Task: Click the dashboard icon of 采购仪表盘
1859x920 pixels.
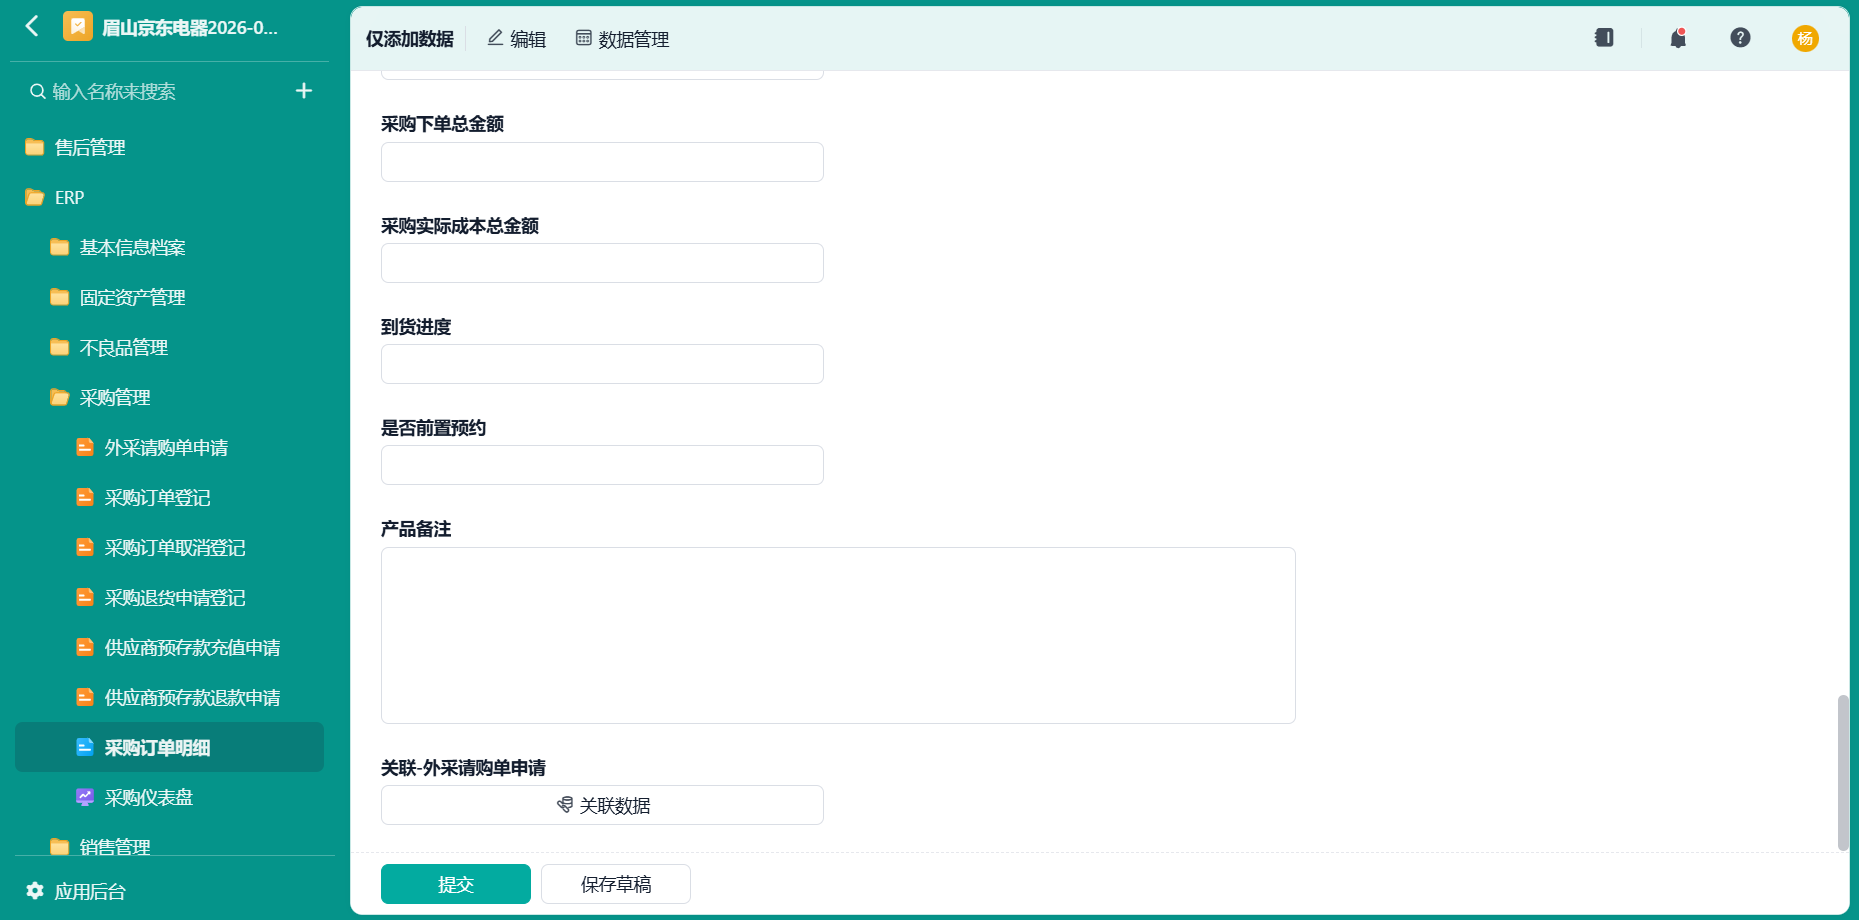Action: [x=85, y=797]
